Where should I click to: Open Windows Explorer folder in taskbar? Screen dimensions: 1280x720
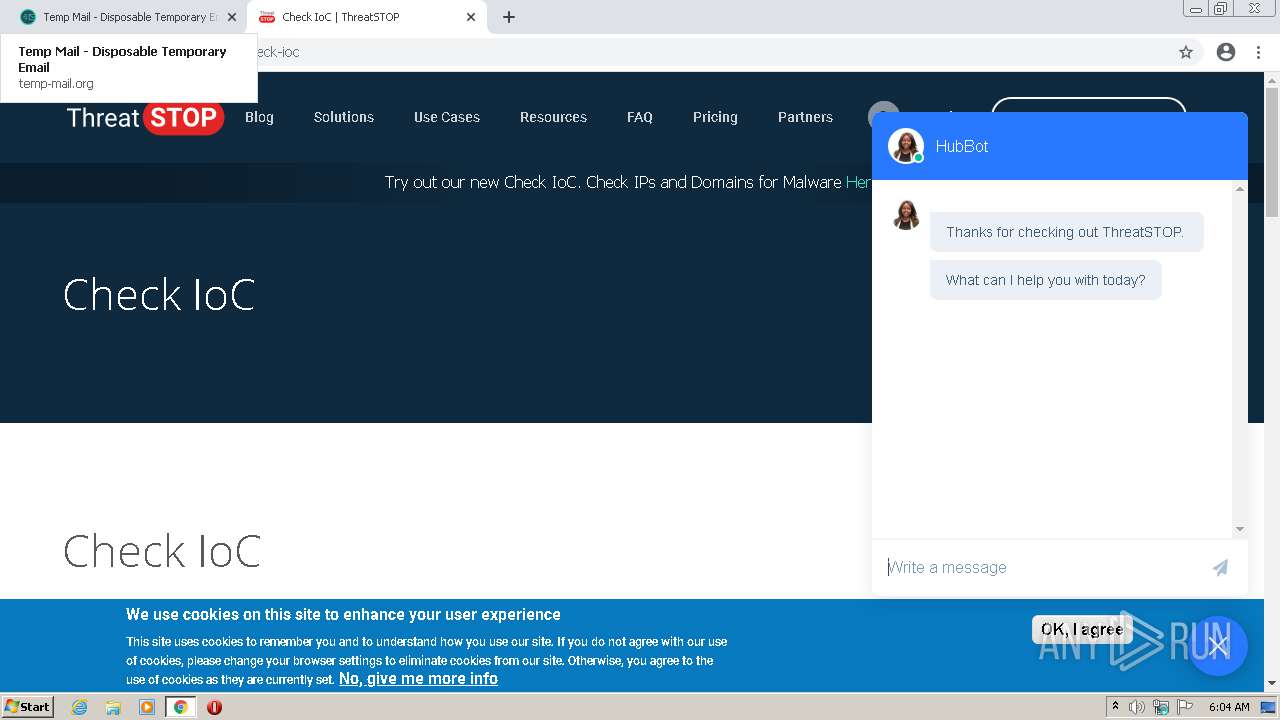coord(113,707)
